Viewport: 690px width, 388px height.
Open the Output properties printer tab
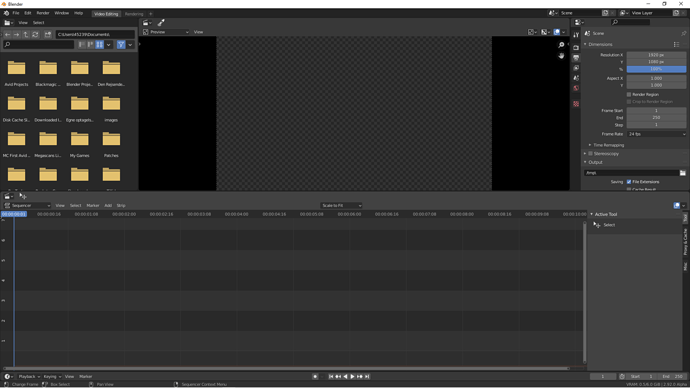click(576, 58)
